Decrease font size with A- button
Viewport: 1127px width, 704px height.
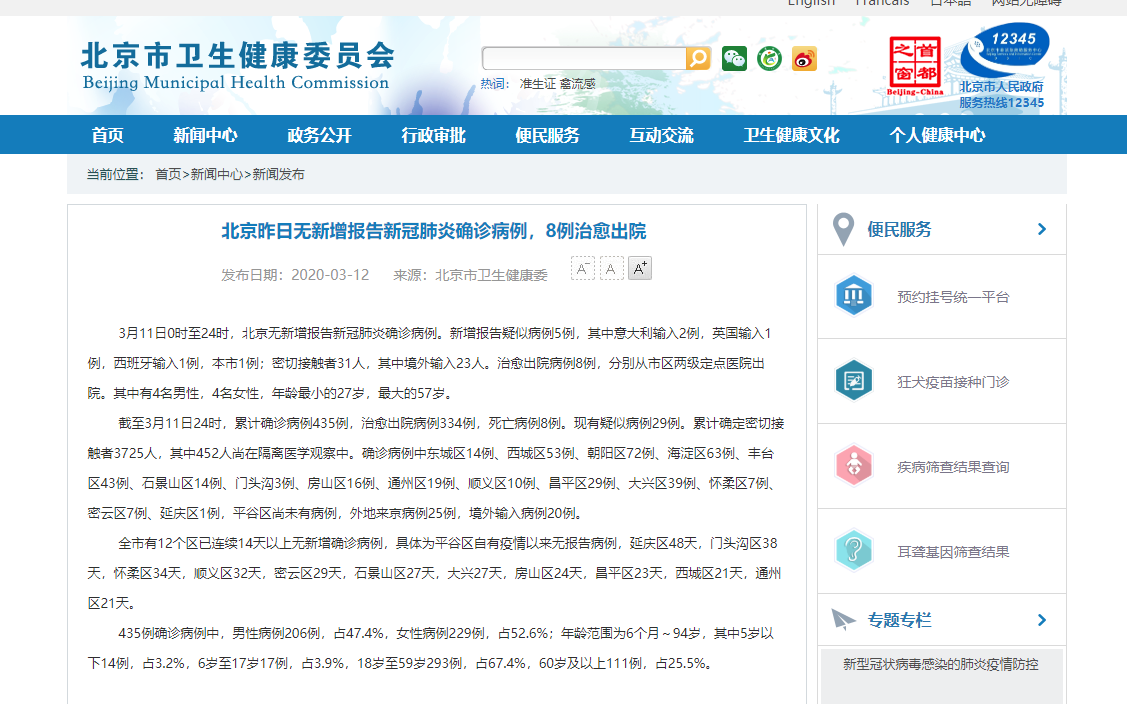[583, 268]
